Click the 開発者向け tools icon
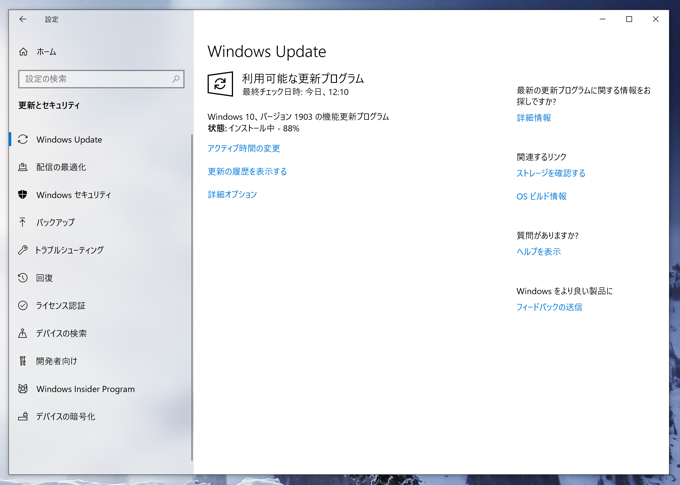 [23, 361]
